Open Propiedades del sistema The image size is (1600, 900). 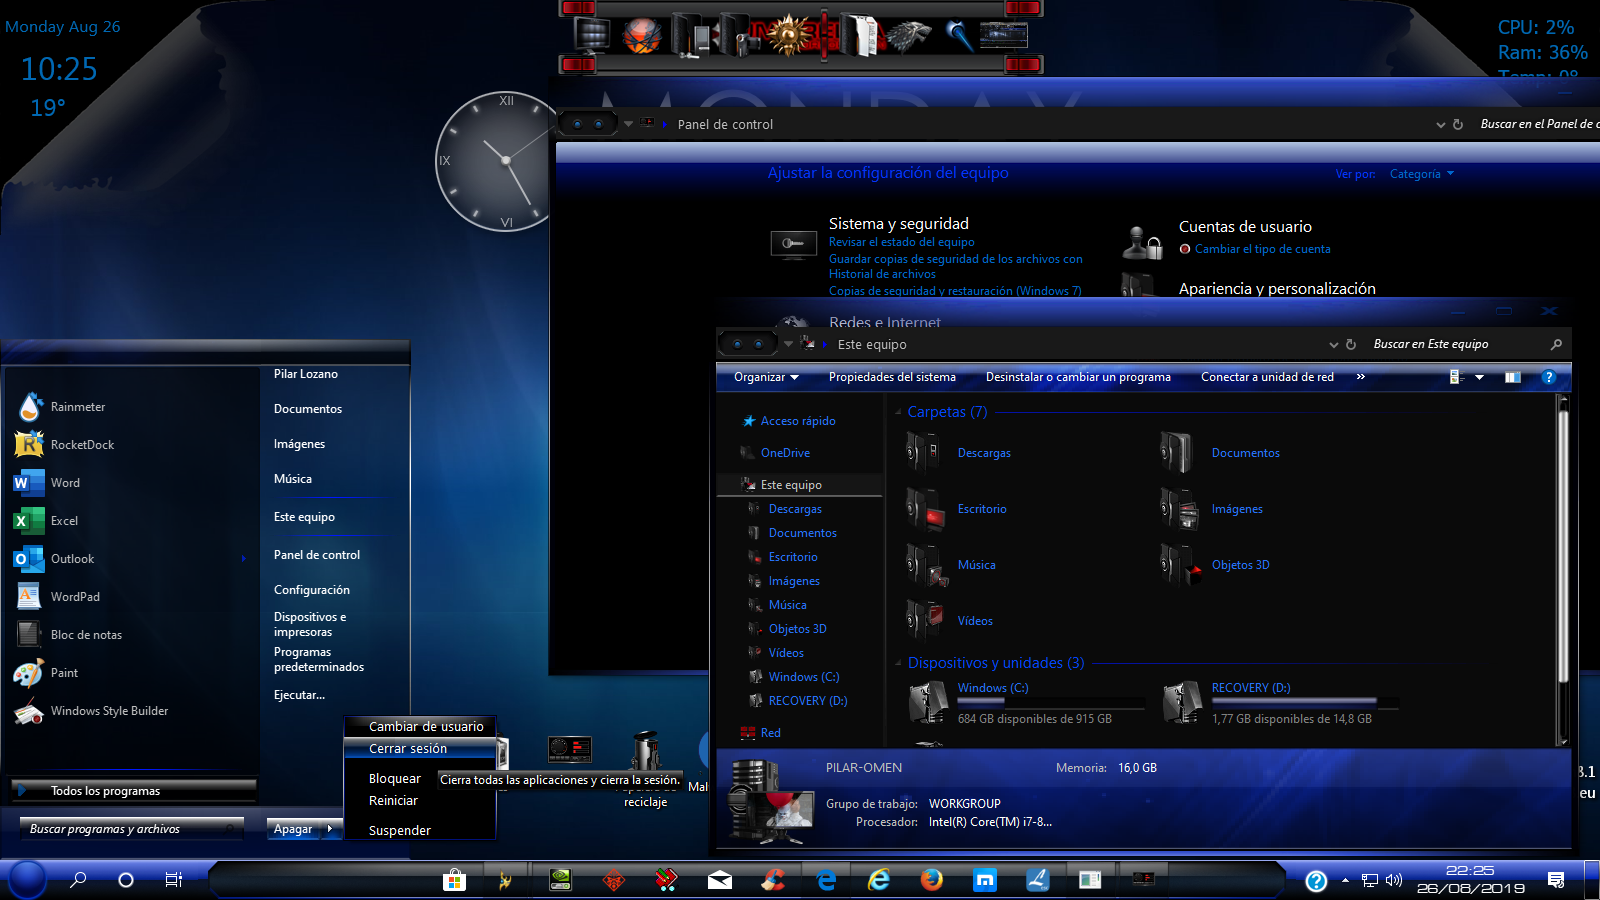(891, 377)
